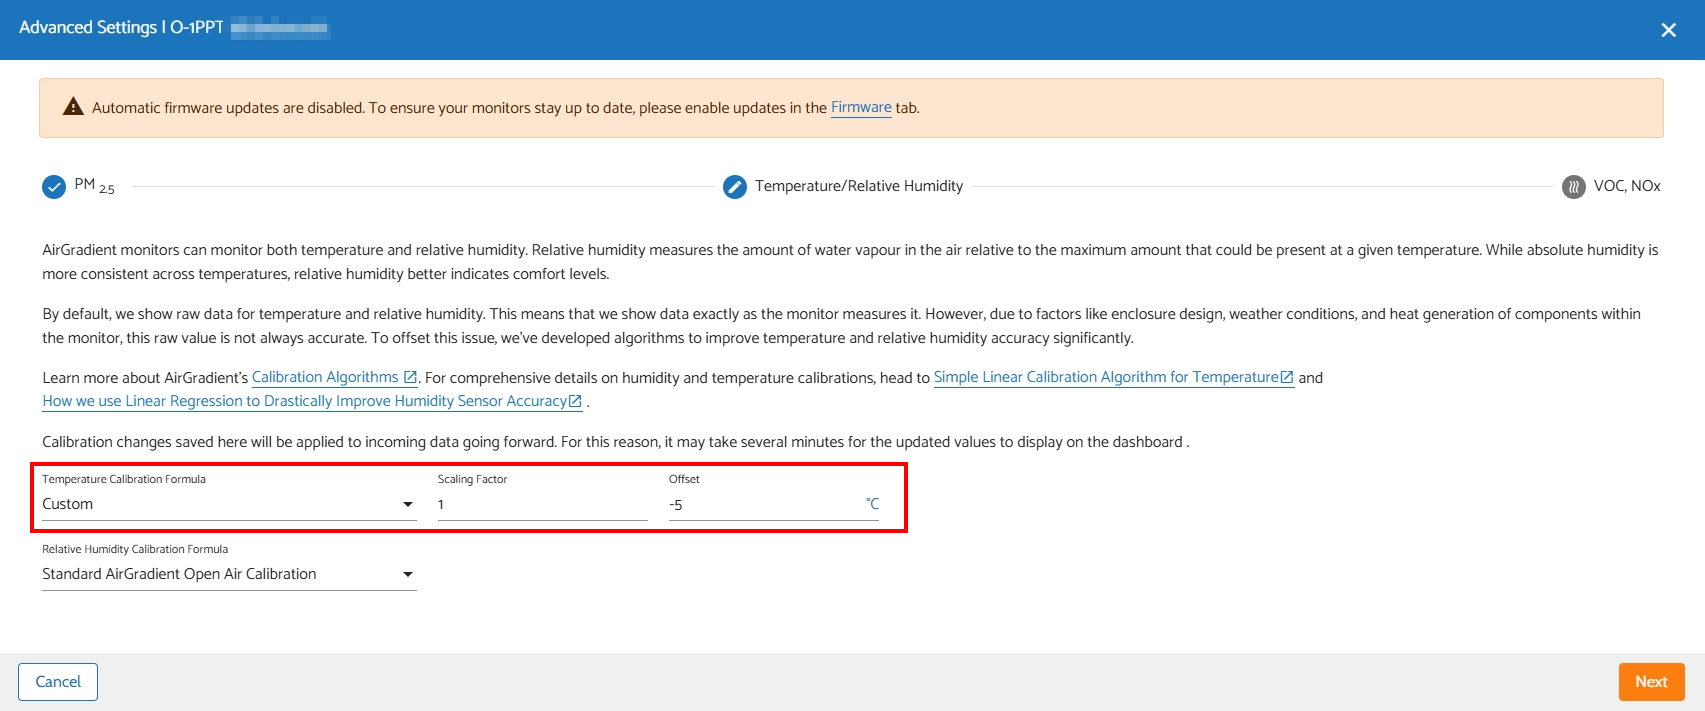Click external link icon beside Calibration Algorithms
This screenshot has width=1705, height=711.
tap(410, 378)
